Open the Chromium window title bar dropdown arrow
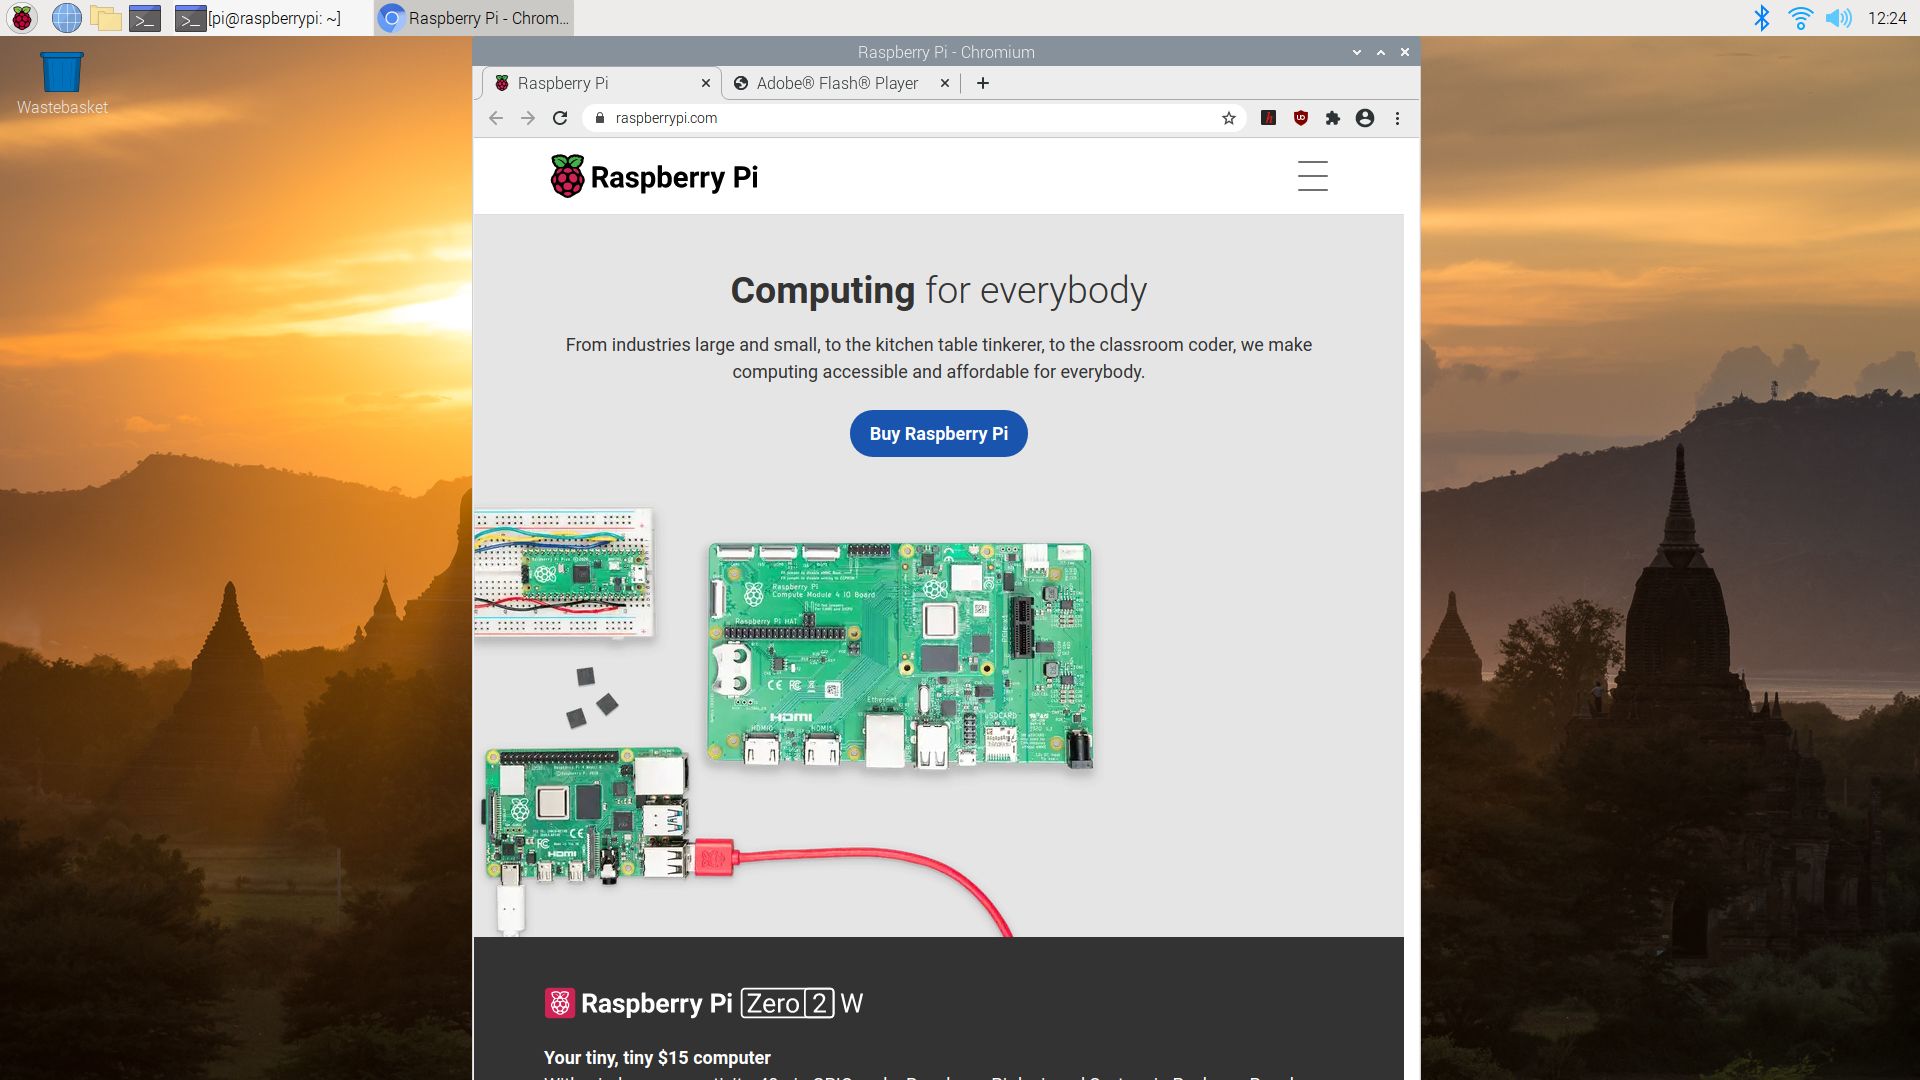Viewport: 1920px width, 1080px height. coord(1357,52)
